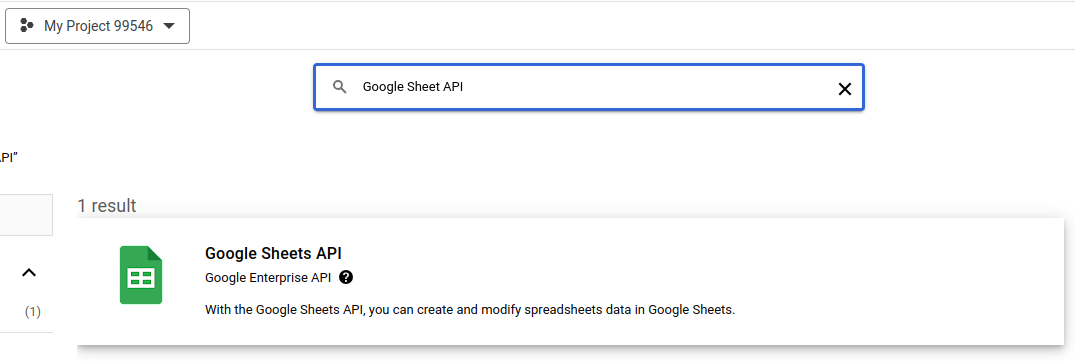Open the My Project 99546 dropdown arrow

click(169, 26)
